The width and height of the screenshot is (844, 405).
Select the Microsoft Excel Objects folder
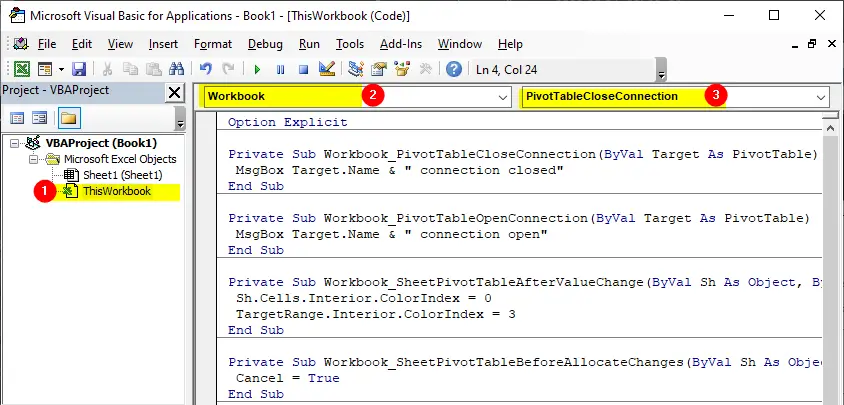120,159
